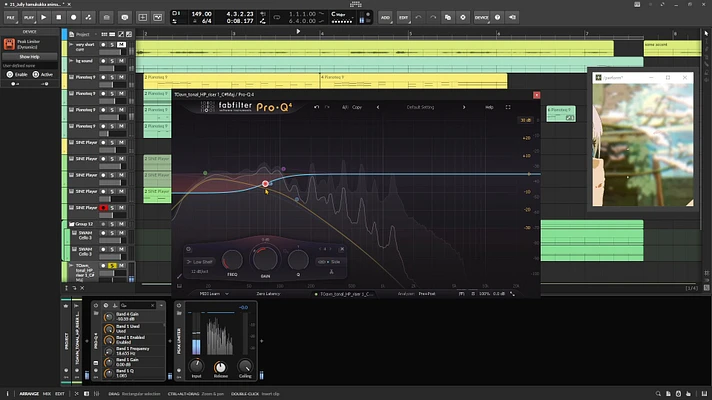
Task: Open the EDIT menu
Action: [x=403, y=17]
